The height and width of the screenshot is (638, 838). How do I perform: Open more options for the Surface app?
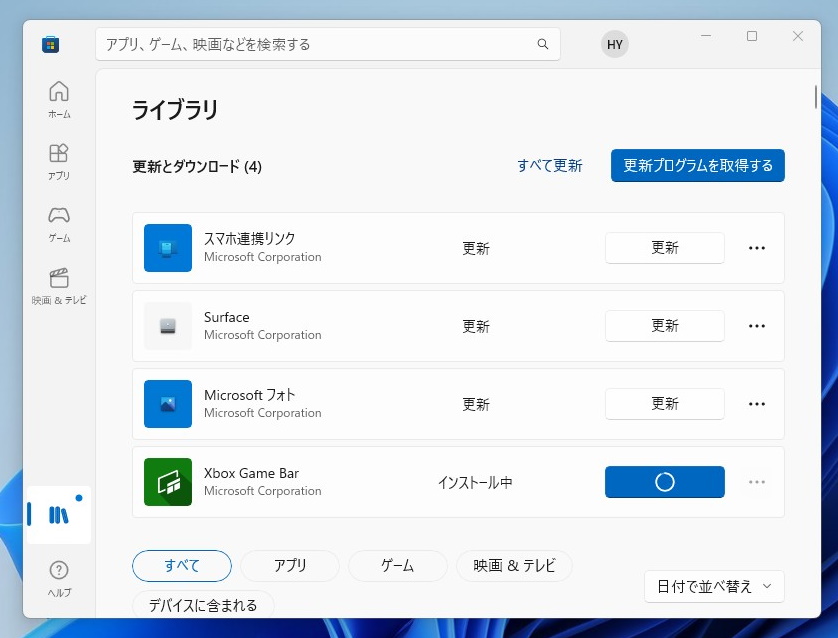757,326
